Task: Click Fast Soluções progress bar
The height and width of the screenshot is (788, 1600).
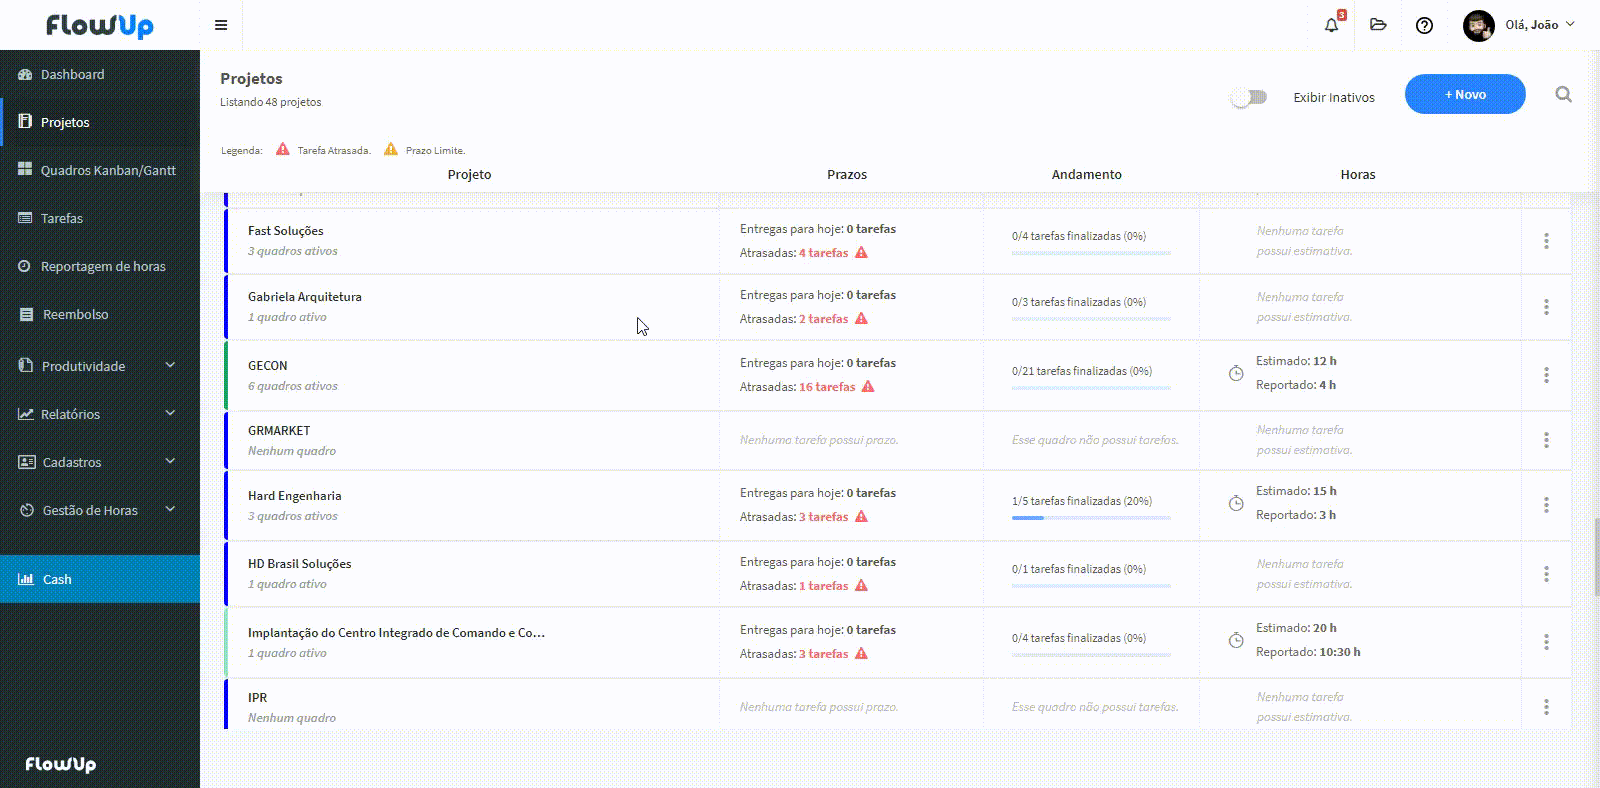Action: (1091, 253)
